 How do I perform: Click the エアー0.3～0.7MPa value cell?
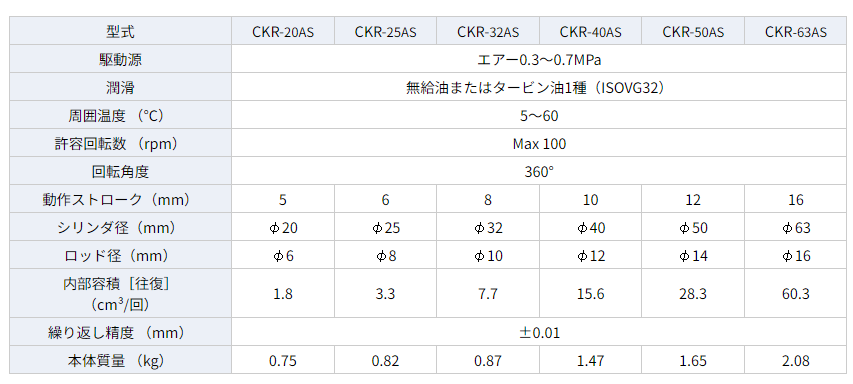[x=539, y=59]
